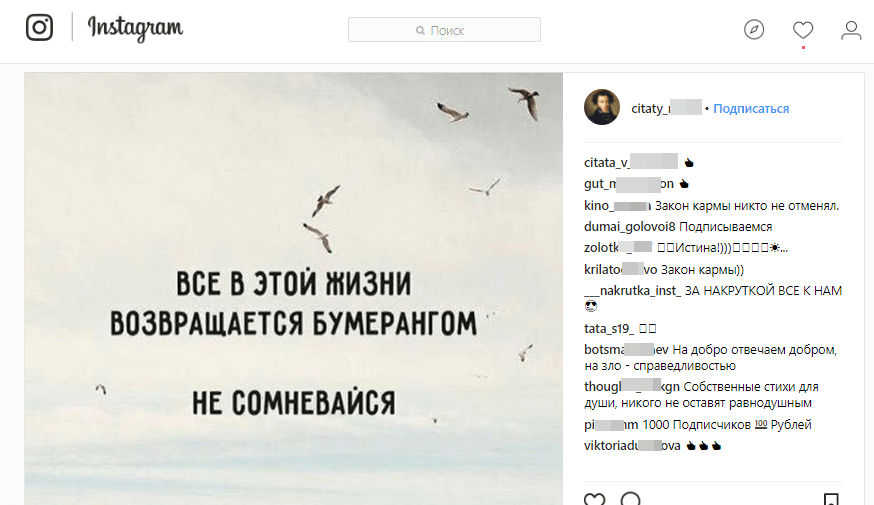Open the activity heart icon in header
Image resolution: width=874 pixels, height=505 pixels.
[x=803, y=30]
